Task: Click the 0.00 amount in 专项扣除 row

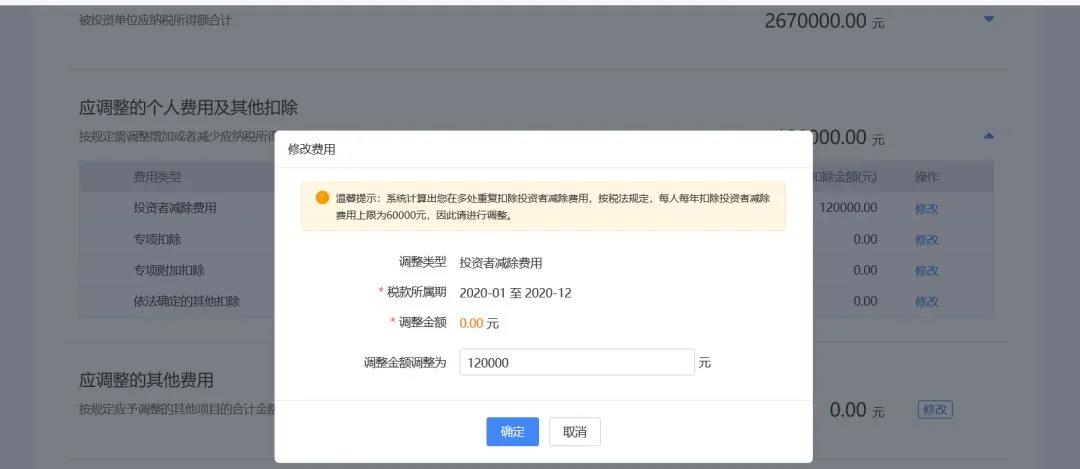Action: 865,239
